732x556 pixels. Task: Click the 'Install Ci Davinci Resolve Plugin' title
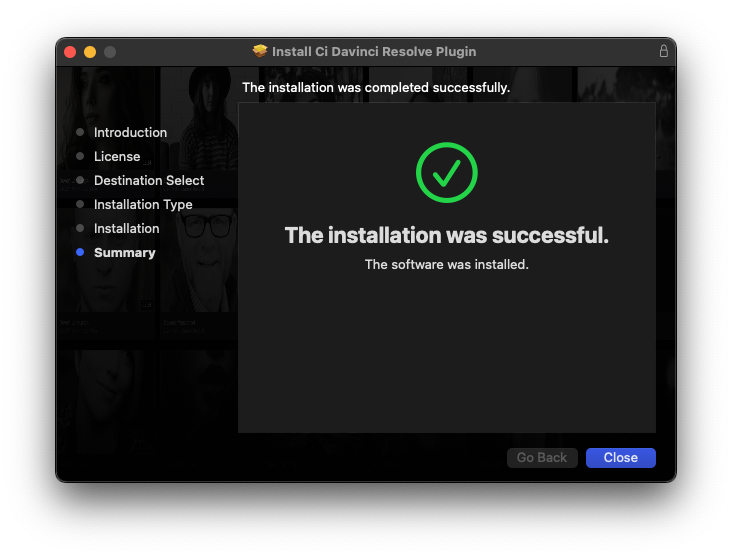click(374, 51)
